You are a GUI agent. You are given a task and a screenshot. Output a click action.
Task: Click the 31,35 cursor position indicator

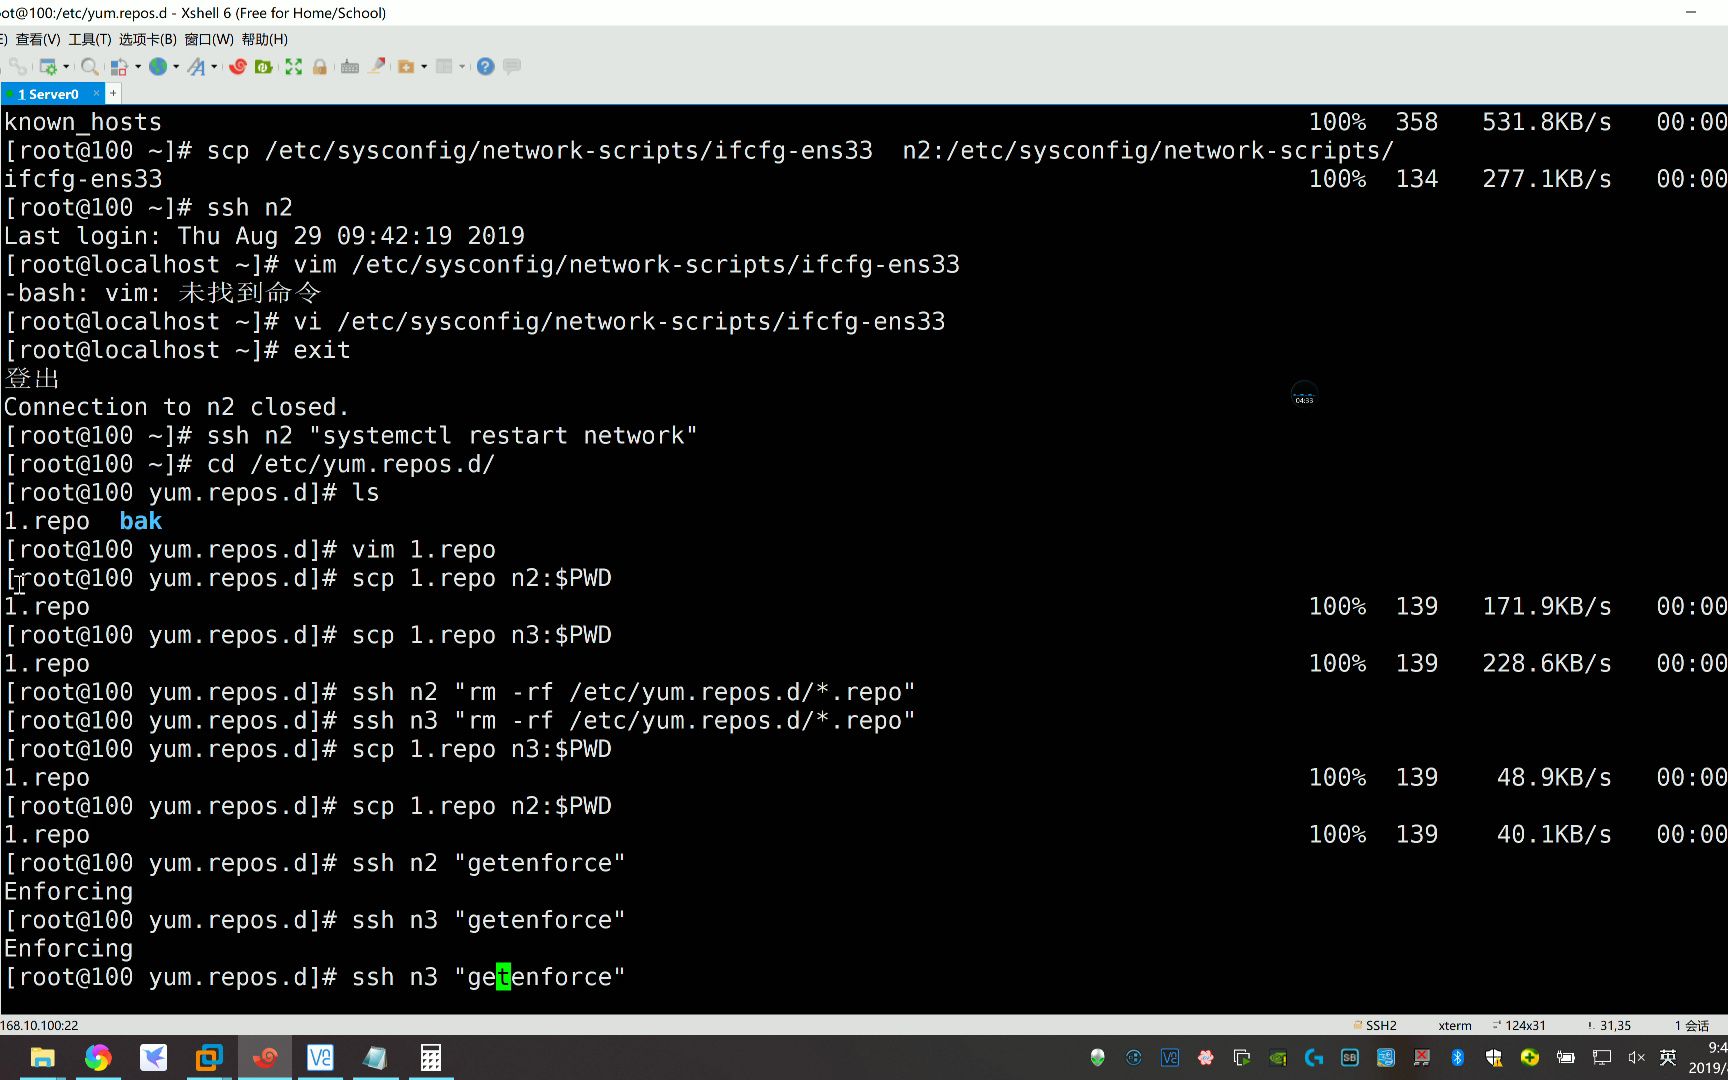click(1609, 1025)
